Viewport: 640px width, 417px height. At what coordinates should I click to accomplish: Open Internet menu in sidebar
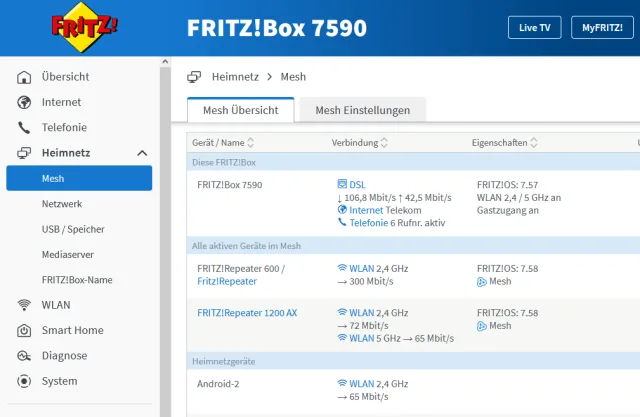pos(61,102)
